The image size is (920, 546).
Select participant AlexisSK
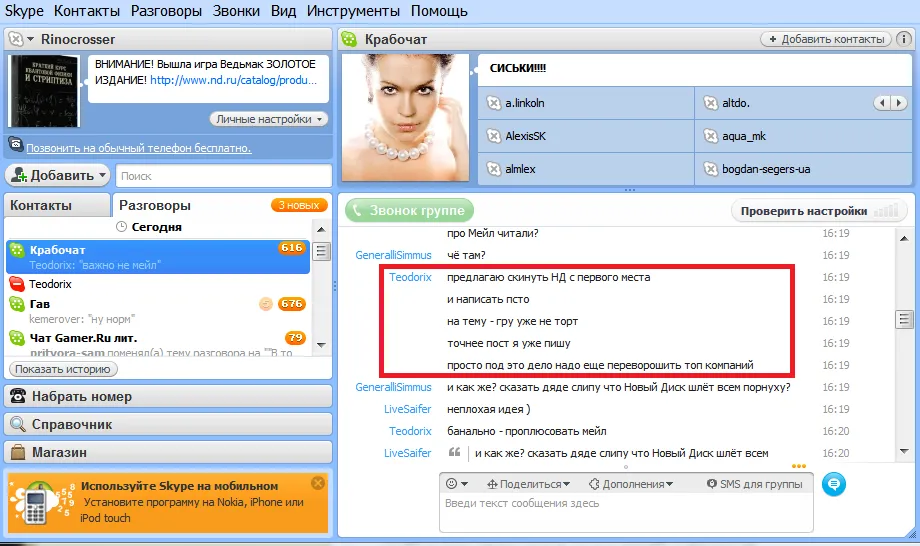(x=586, y=136)
